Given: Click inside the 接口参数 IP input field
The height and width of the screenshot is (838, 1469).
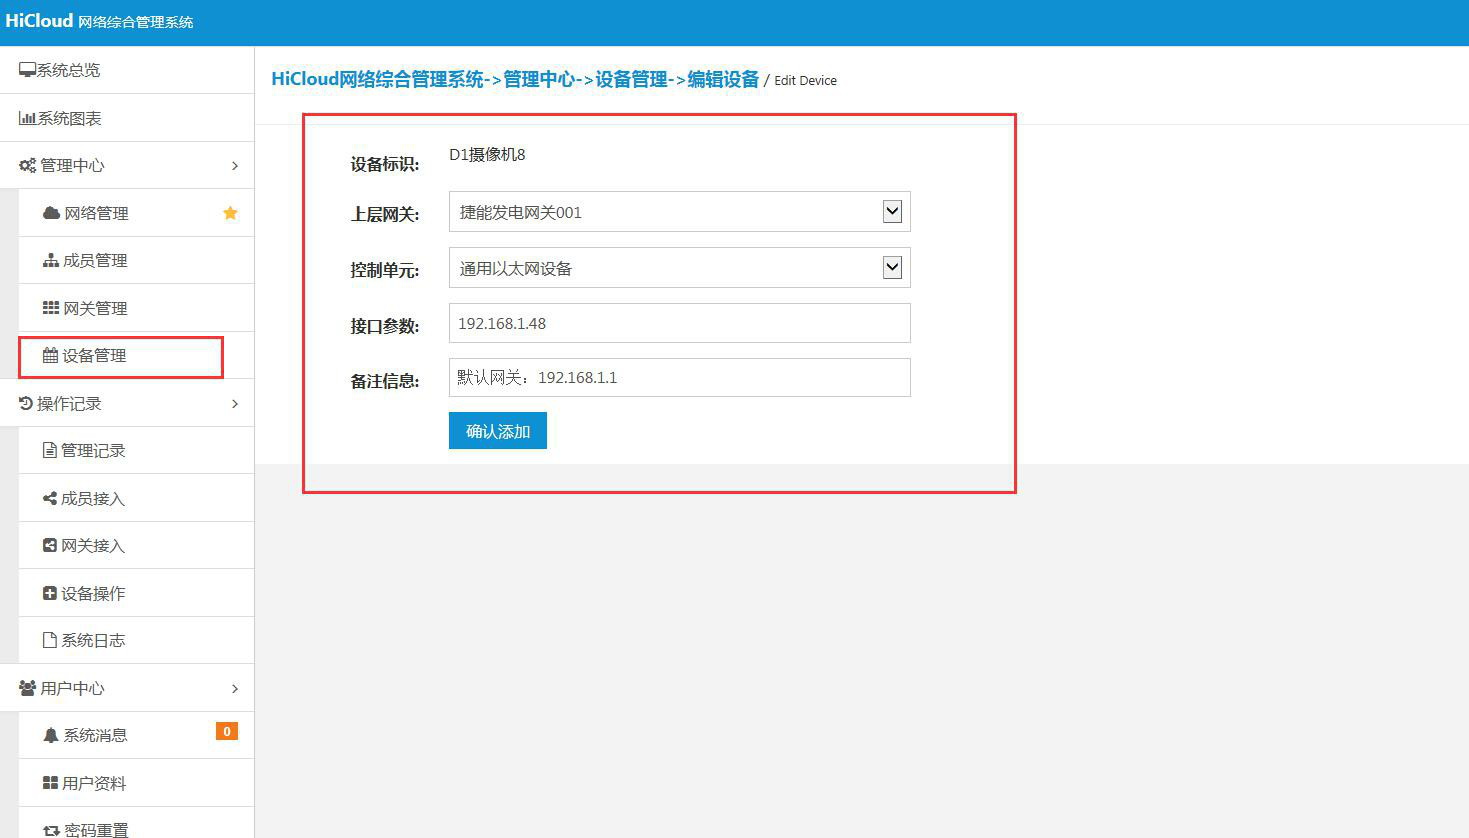Looking at the screenshot, I should coord(679,323).
